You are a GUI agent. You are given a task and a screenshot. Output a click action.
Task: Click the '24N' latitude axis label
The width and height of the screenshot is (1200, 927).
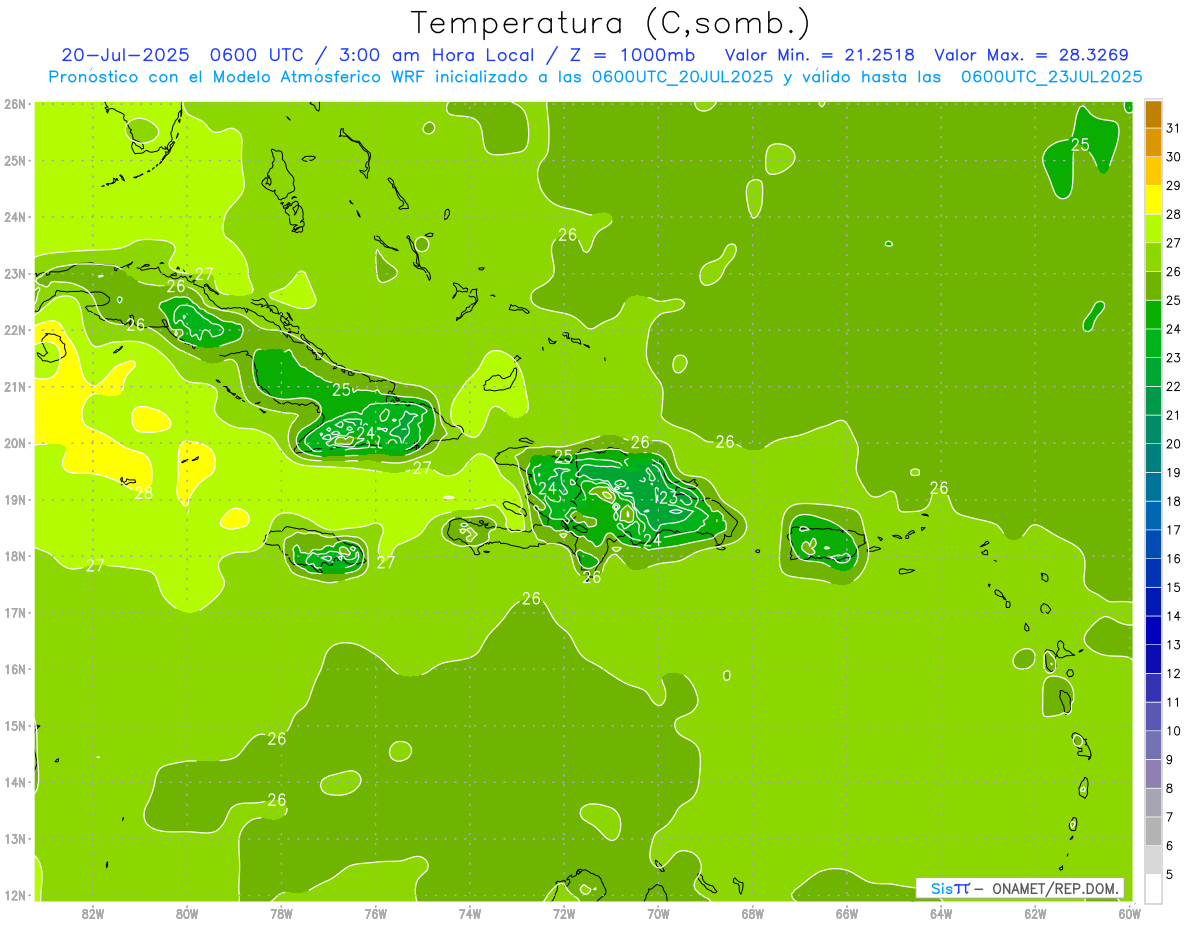click(x=14, y=217)
